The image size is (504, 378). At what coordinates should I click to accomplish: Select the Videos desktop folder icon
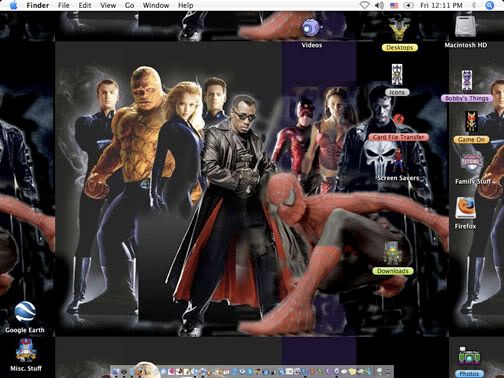click(x=312, y=27)
